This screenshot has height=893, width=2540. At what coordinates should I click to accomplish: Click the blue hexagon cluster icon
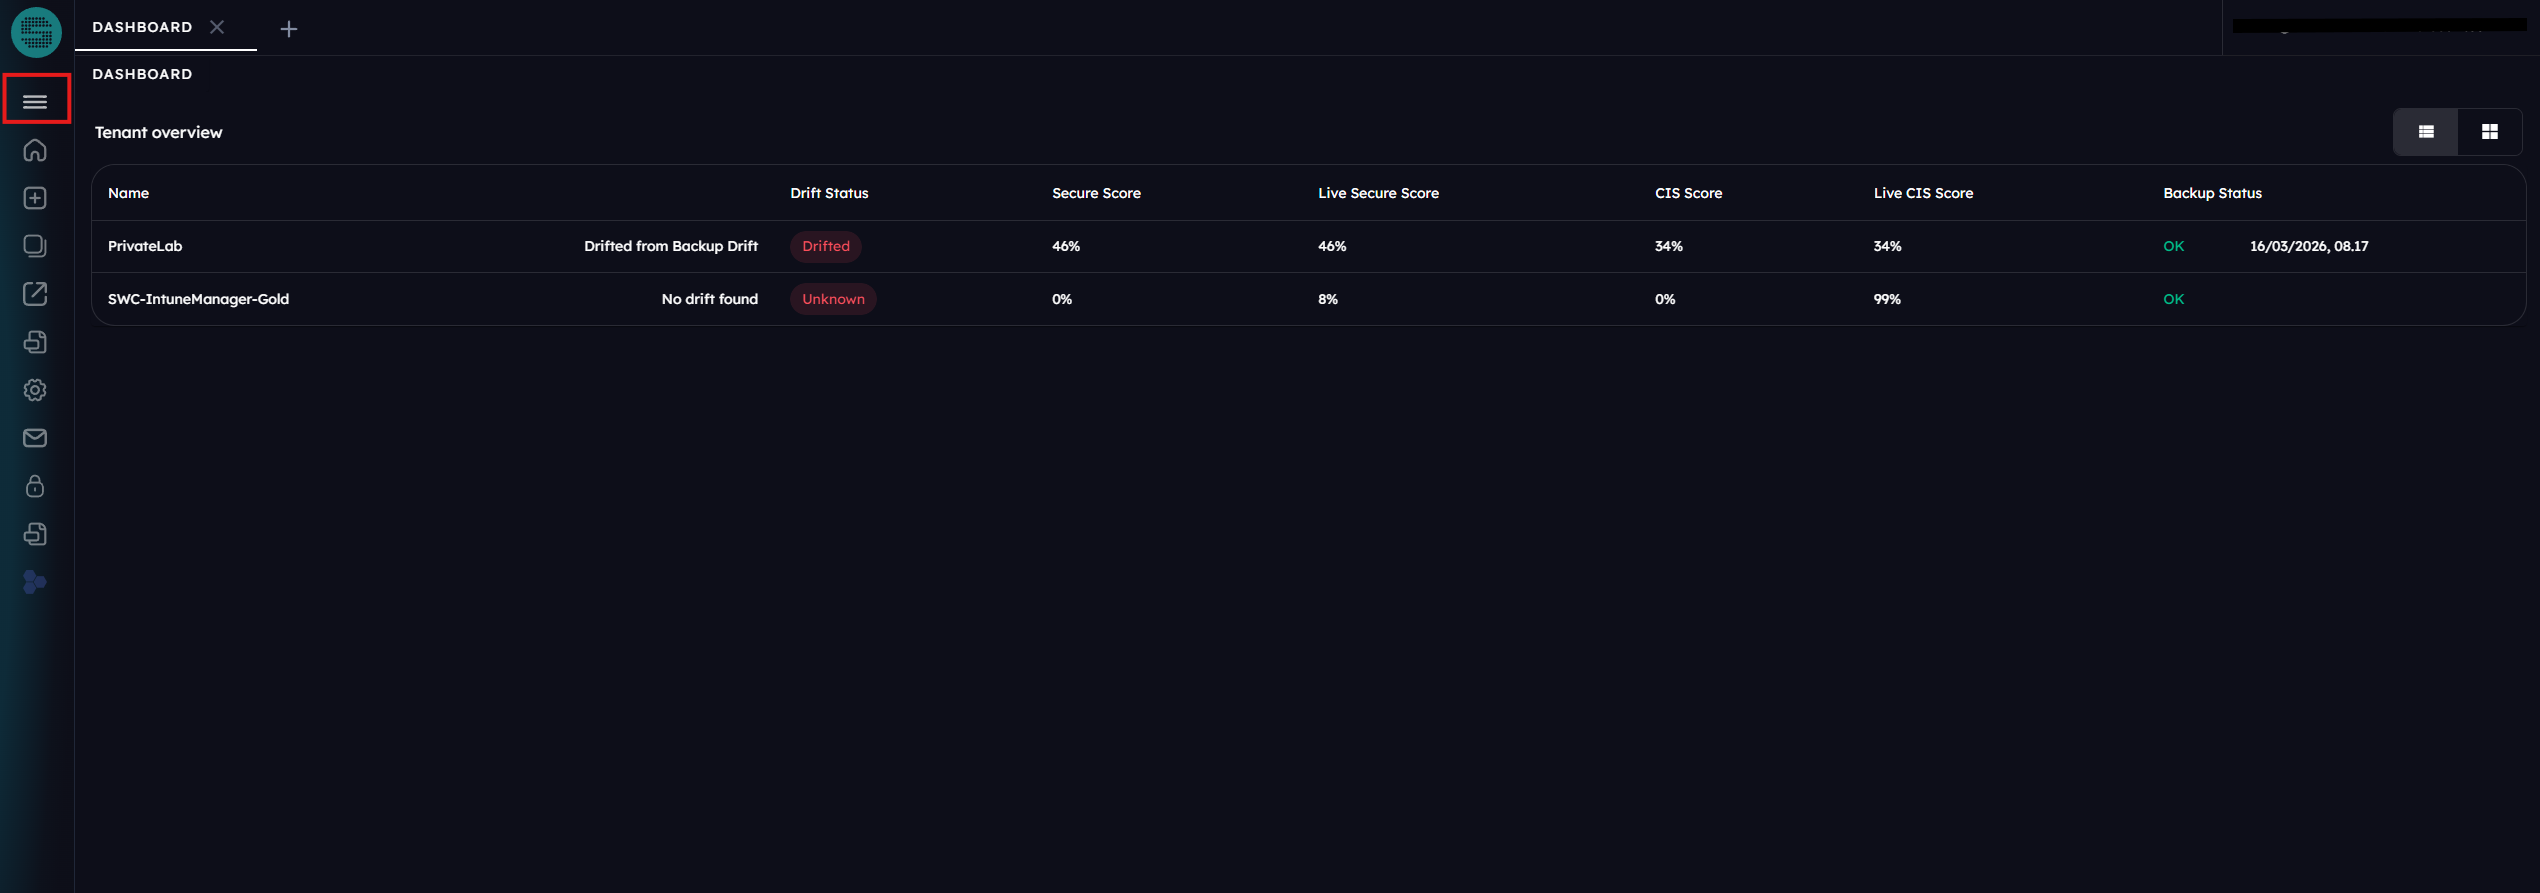[35, 582]
